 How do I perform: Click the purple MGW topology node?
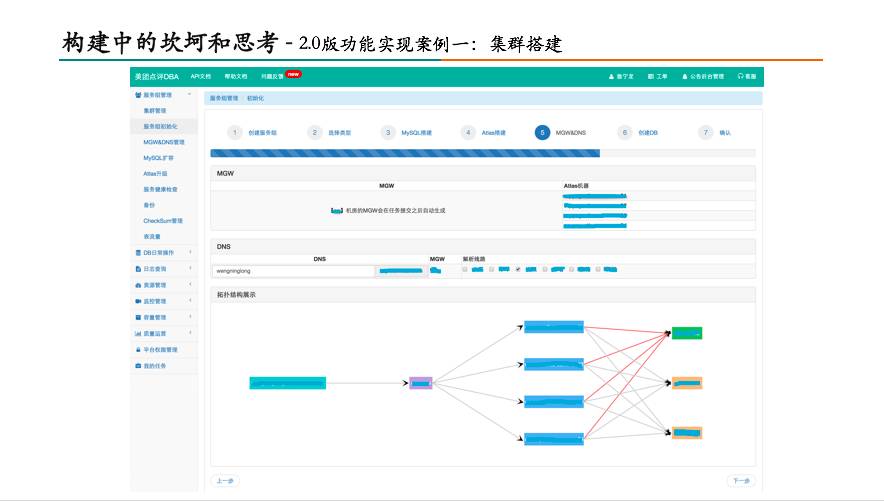[421, 383]
